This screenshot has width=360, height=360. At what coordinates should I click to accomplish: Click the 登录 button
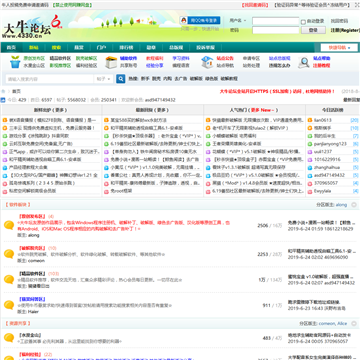(313, 30)
